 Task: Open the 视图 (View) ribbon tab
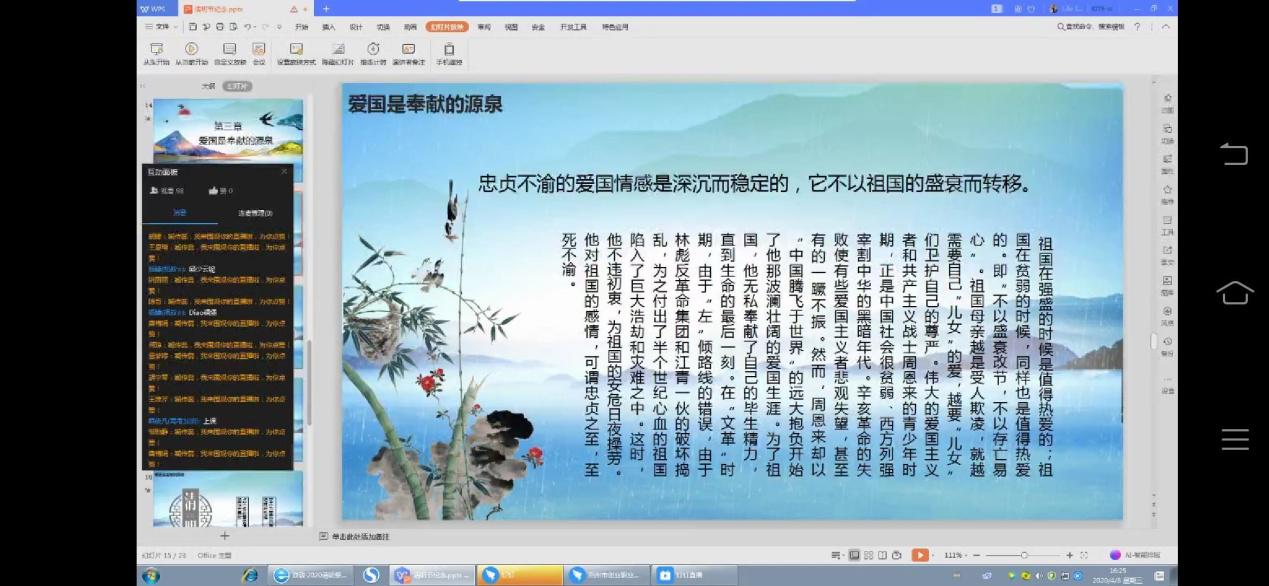pos(511,27)
